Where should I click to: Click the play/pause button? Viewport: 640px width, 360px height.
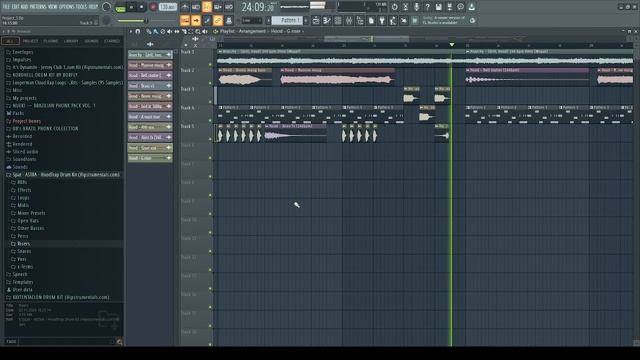(x=131, y=7)
